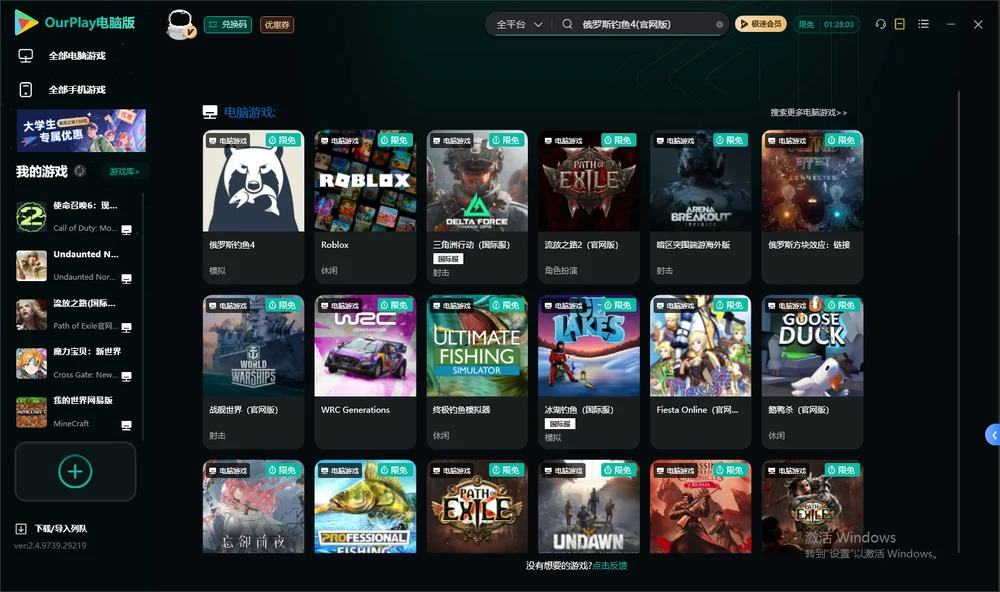Click ver:2.4.9739.29219 version text

(x=50, y=546)
